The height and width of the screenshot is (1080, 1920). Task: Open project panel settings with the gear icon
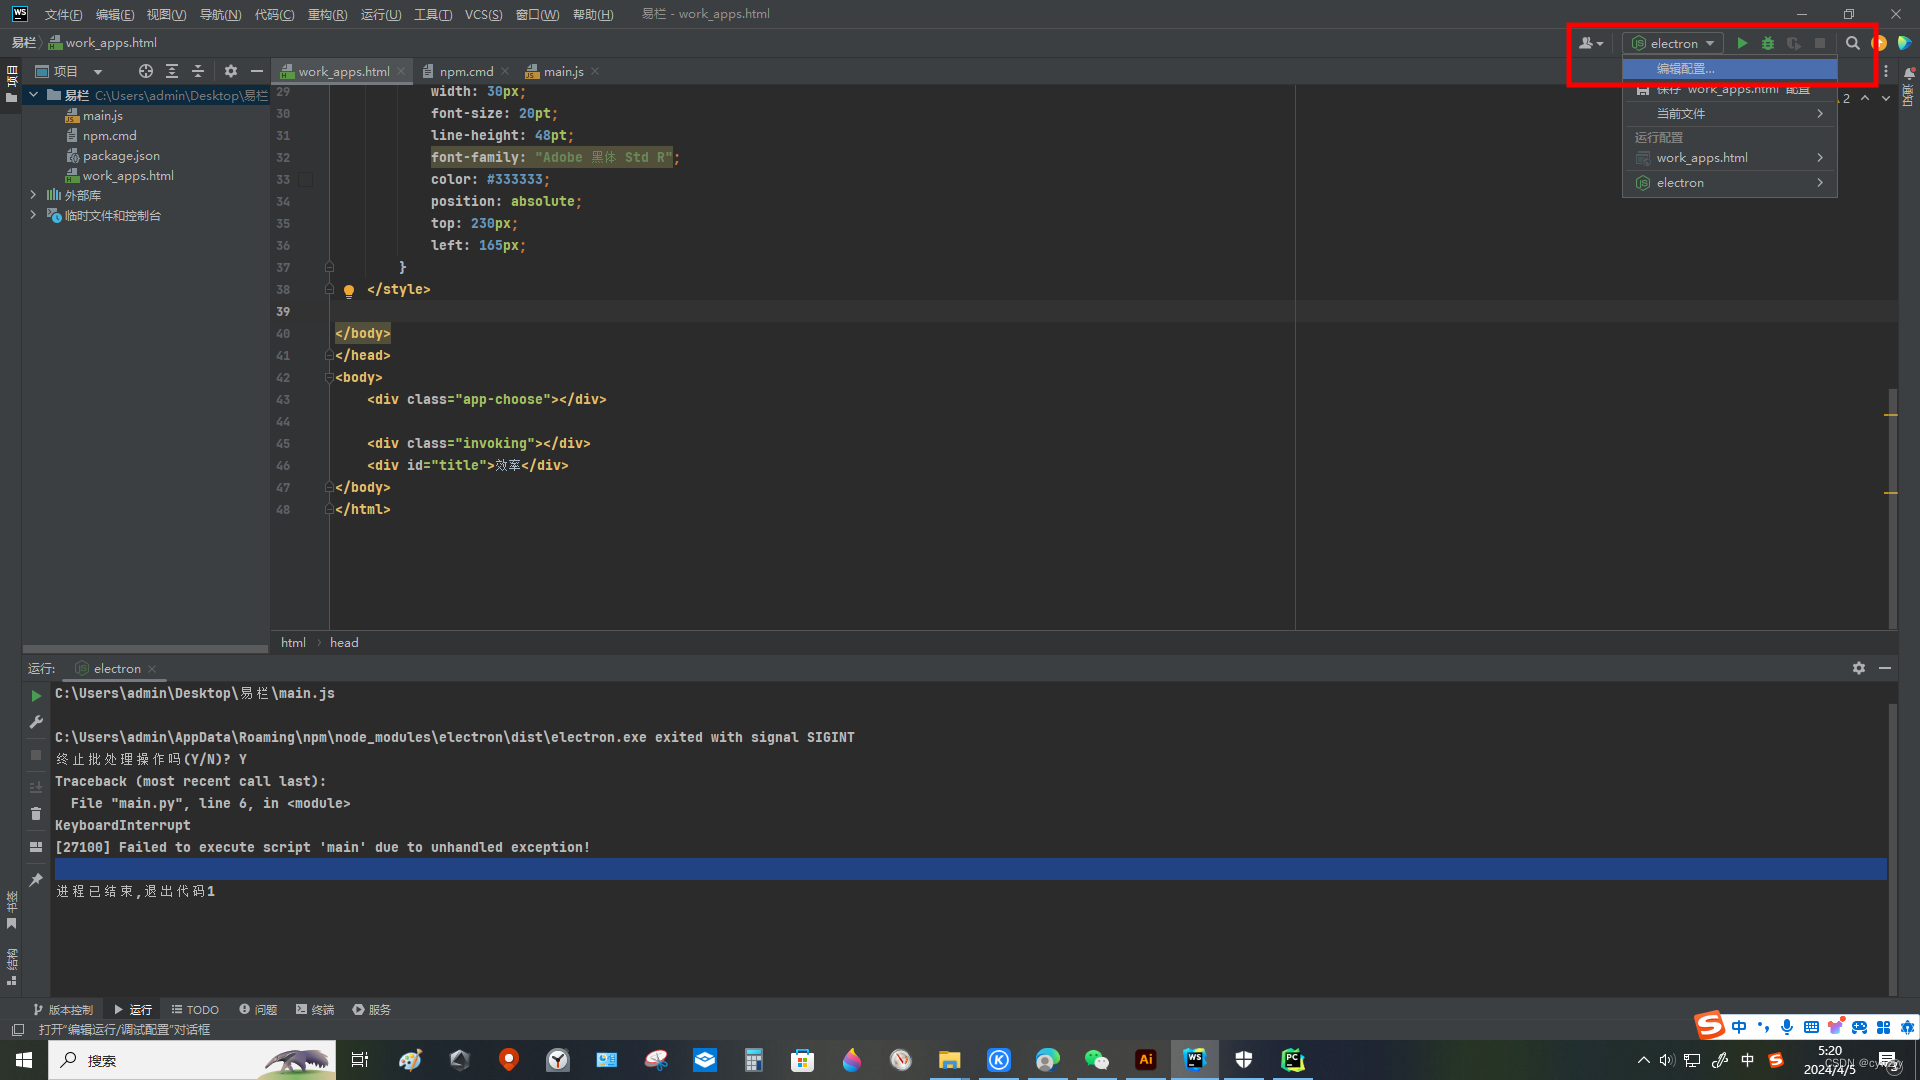coord(230,71)
